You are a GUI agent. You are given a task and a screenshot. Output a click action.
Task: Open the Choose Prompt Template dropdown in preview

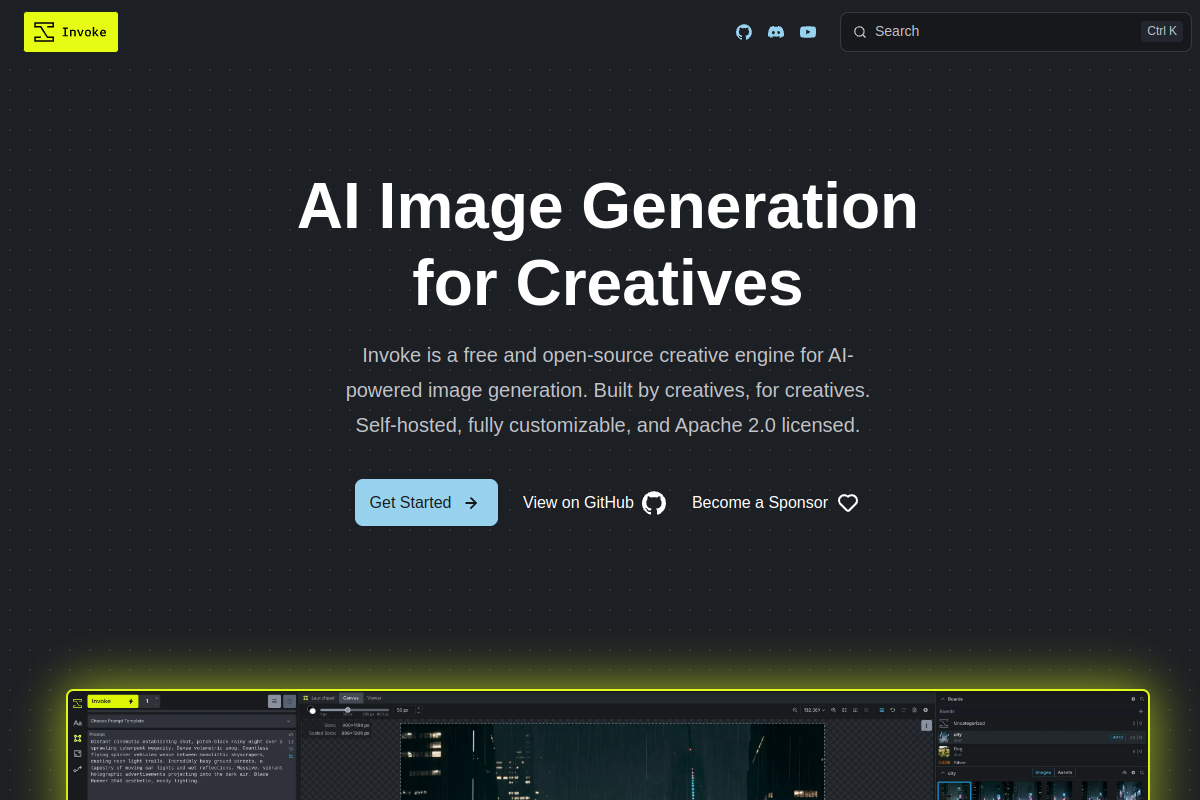(x=192, y=721)
